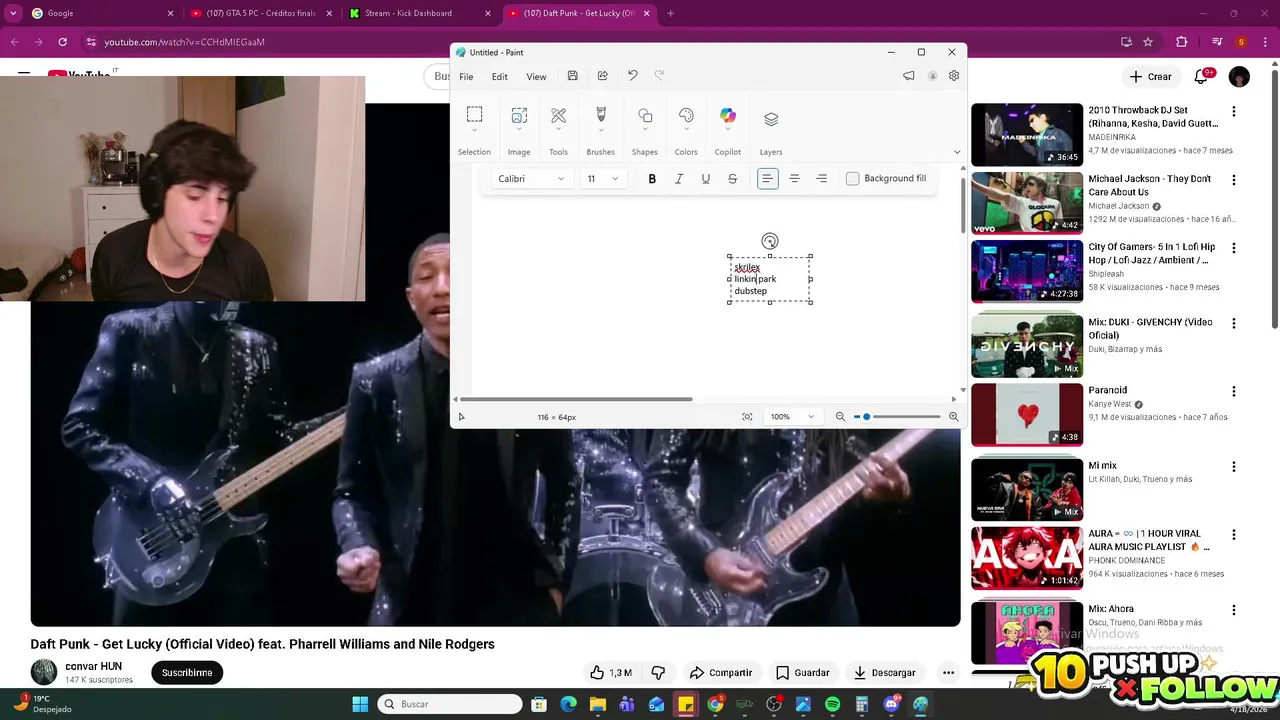1280x720 pixels.
Task: Open the convar HUN channel link
Action: point(94,666)
